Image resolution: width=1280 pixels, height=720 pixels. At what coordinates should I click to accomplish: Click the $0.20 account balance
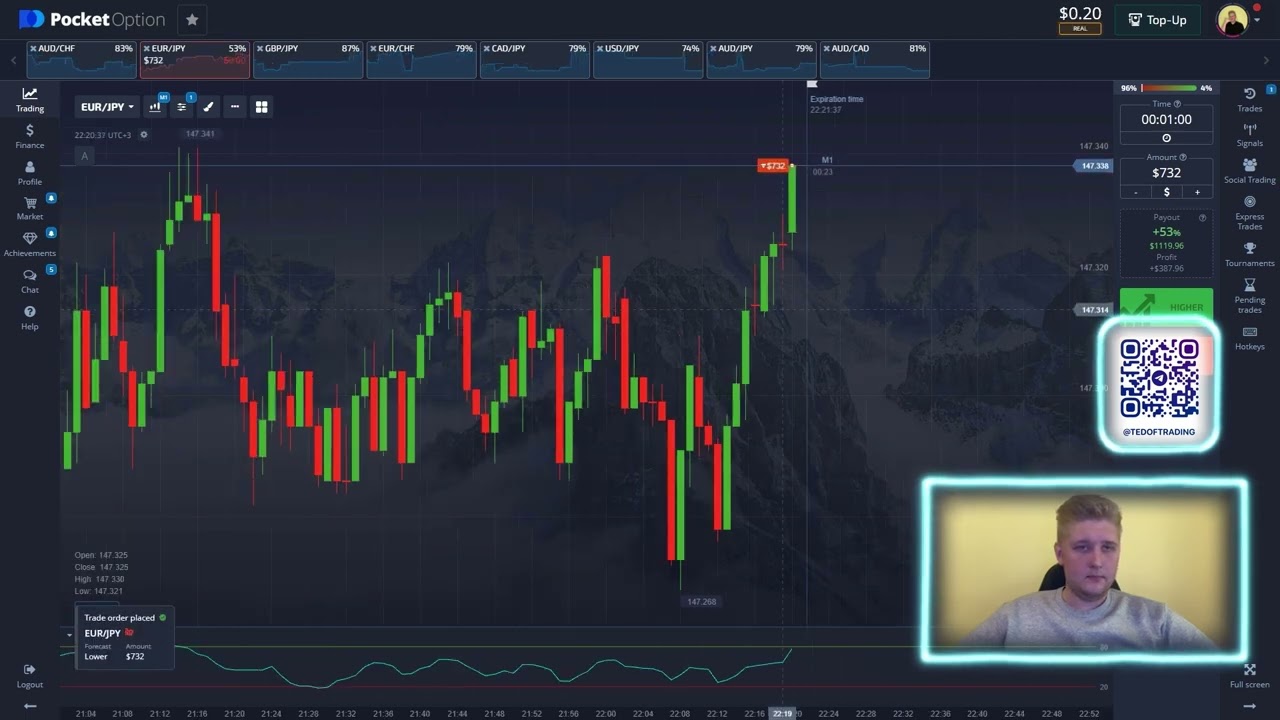click(x=1080, y=14)
